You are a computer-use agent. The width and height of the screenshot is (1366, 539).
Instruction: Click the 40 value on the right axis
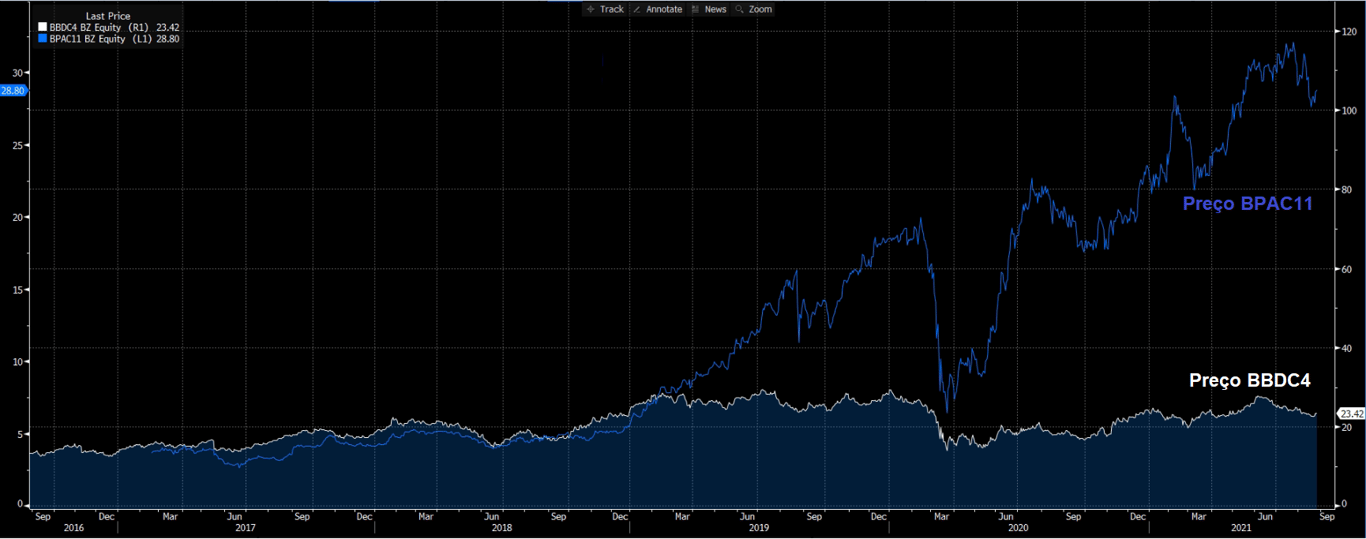1348,348
